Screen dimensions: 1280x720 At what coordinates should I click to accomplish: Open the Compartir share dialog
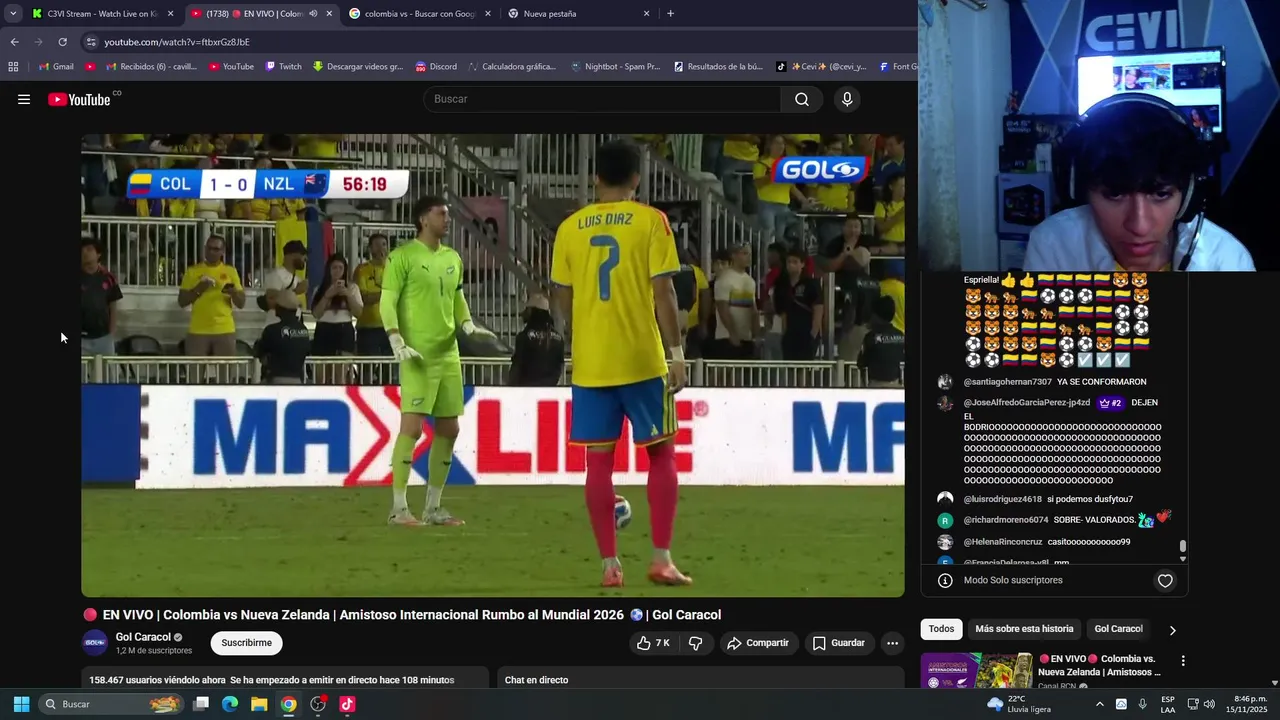tap(758, 643)
